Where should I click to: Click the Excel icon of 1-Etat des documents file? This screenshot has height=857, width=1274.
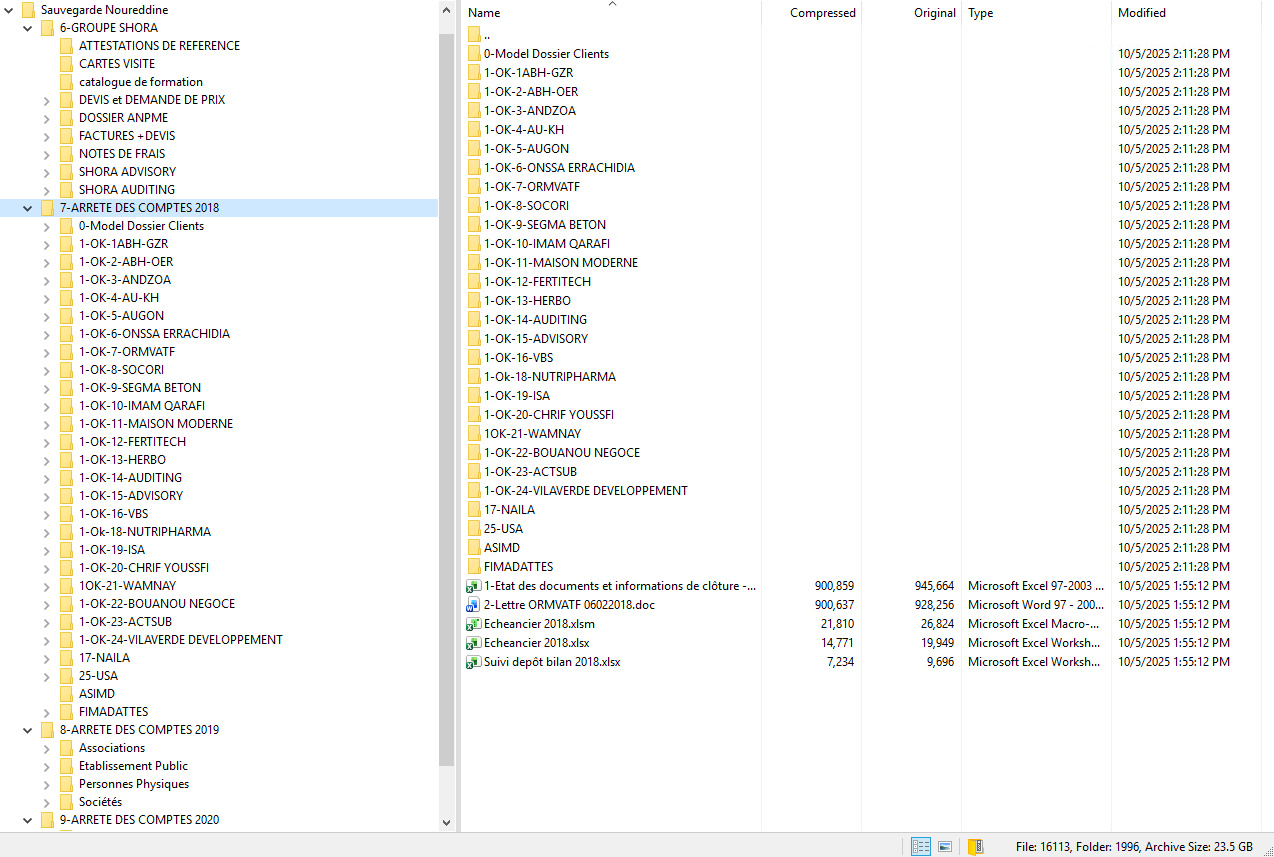click(474, 586)
